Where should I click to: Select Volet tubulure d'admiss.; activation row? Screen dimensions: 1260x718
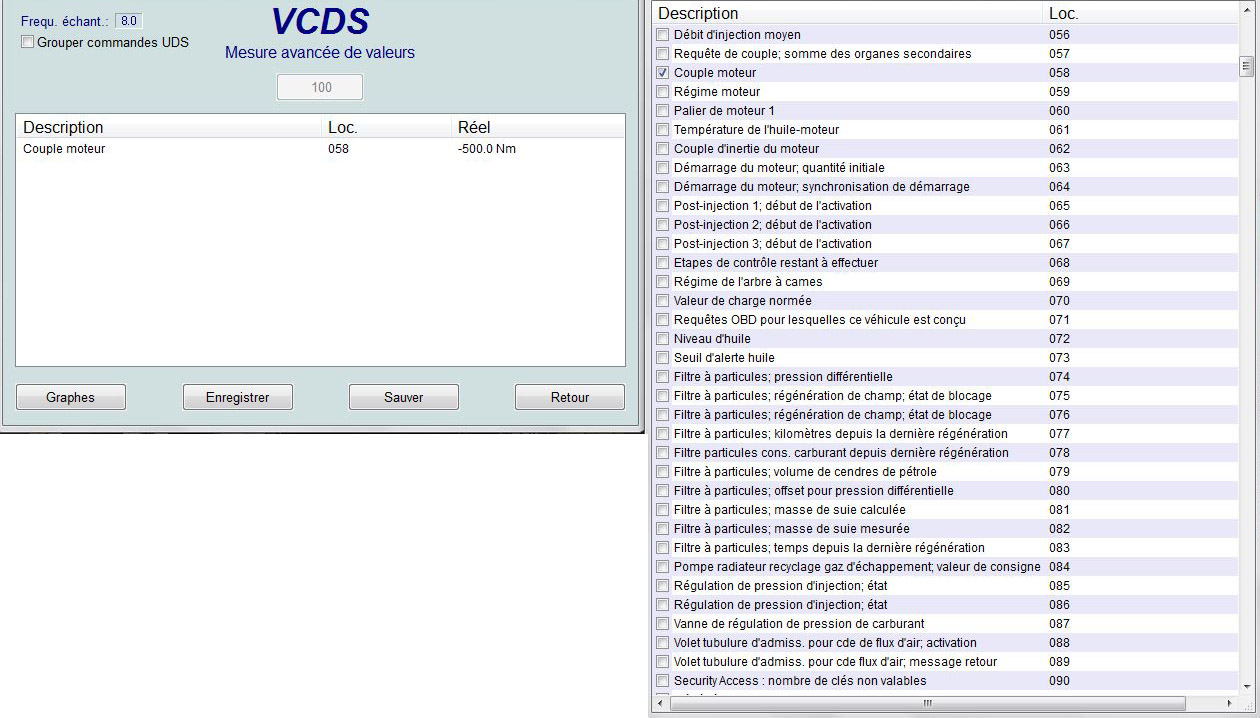pyautogui.click(x=945, y=643)
